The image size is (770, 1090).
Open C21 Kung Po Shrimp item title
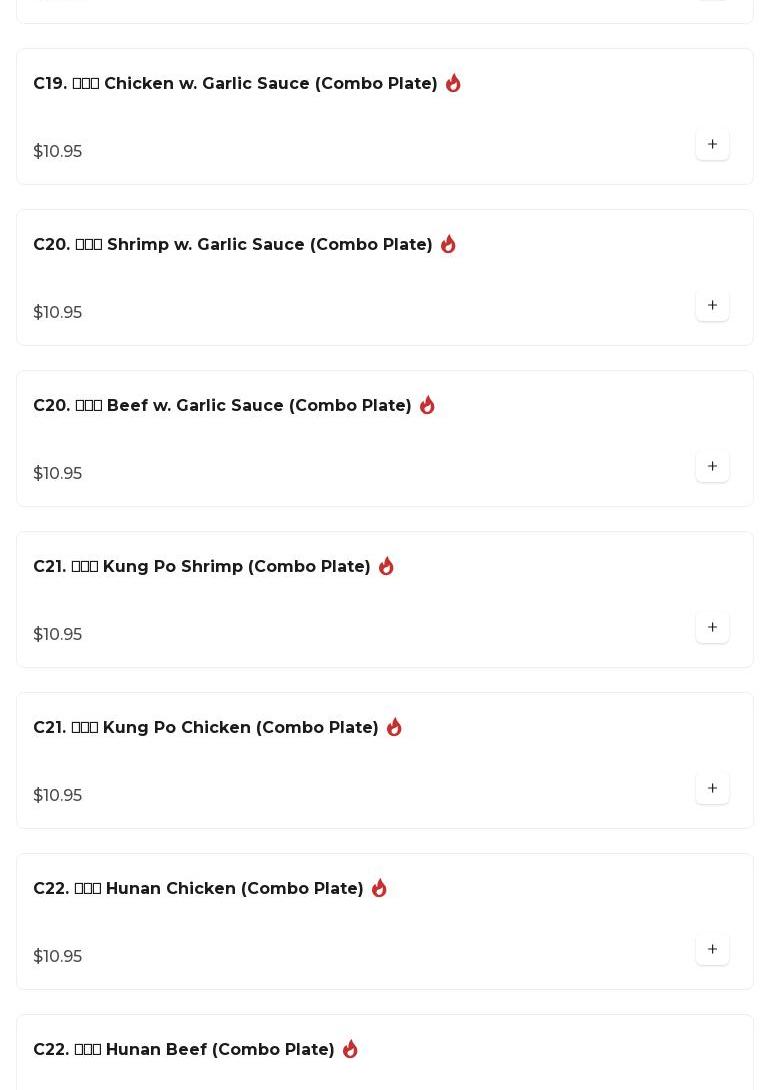click(202, 566)
